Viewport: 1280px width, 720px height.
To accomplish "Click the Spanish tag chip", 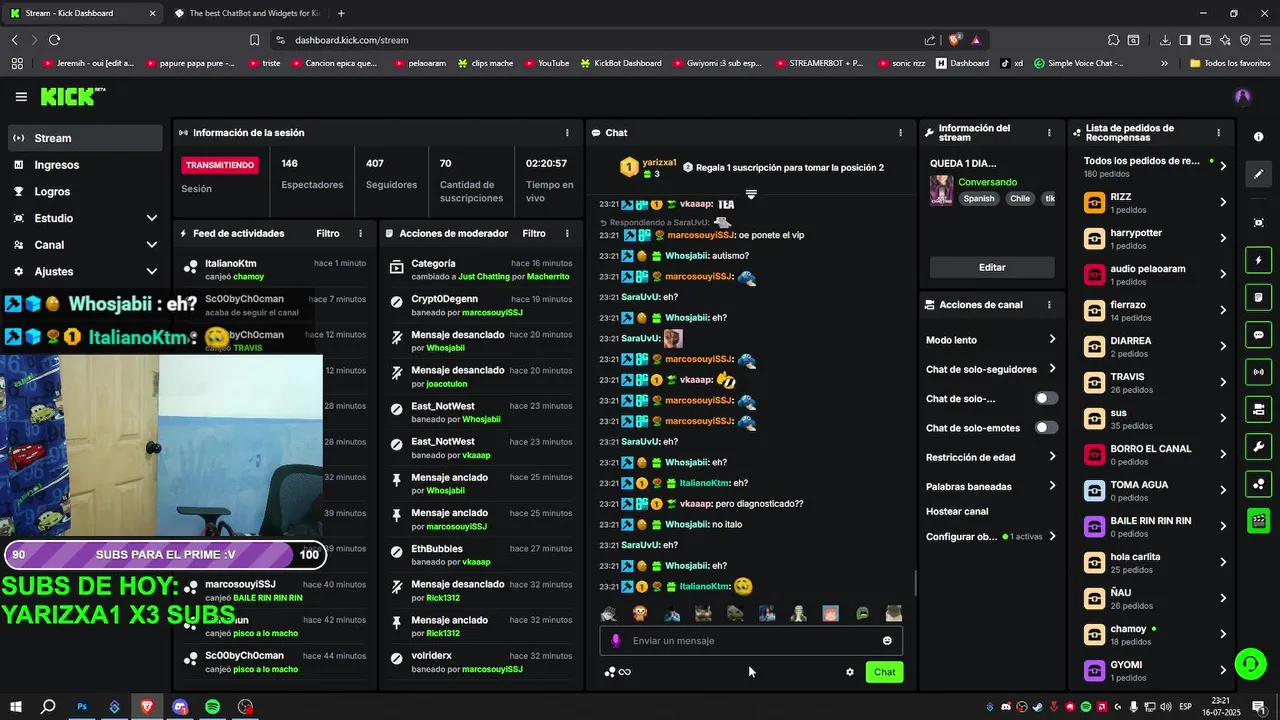I will 979,198.
